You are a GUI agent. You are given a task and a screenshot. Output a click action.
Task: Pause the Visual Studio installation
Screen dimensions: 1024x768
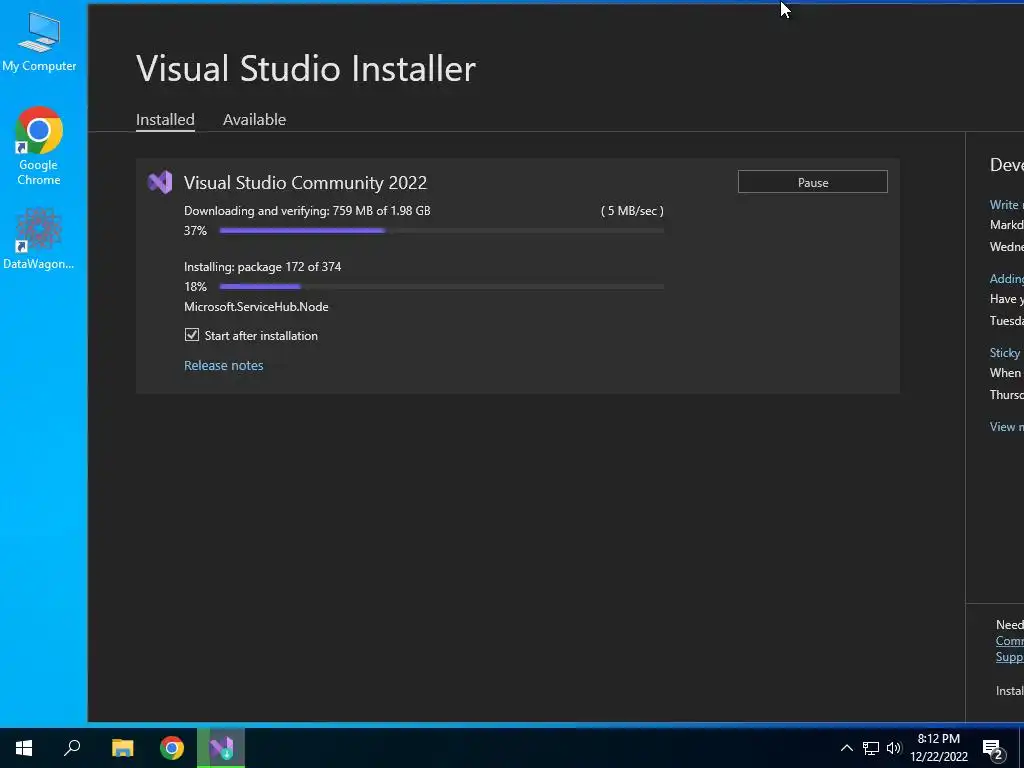[x=812, y=182]
